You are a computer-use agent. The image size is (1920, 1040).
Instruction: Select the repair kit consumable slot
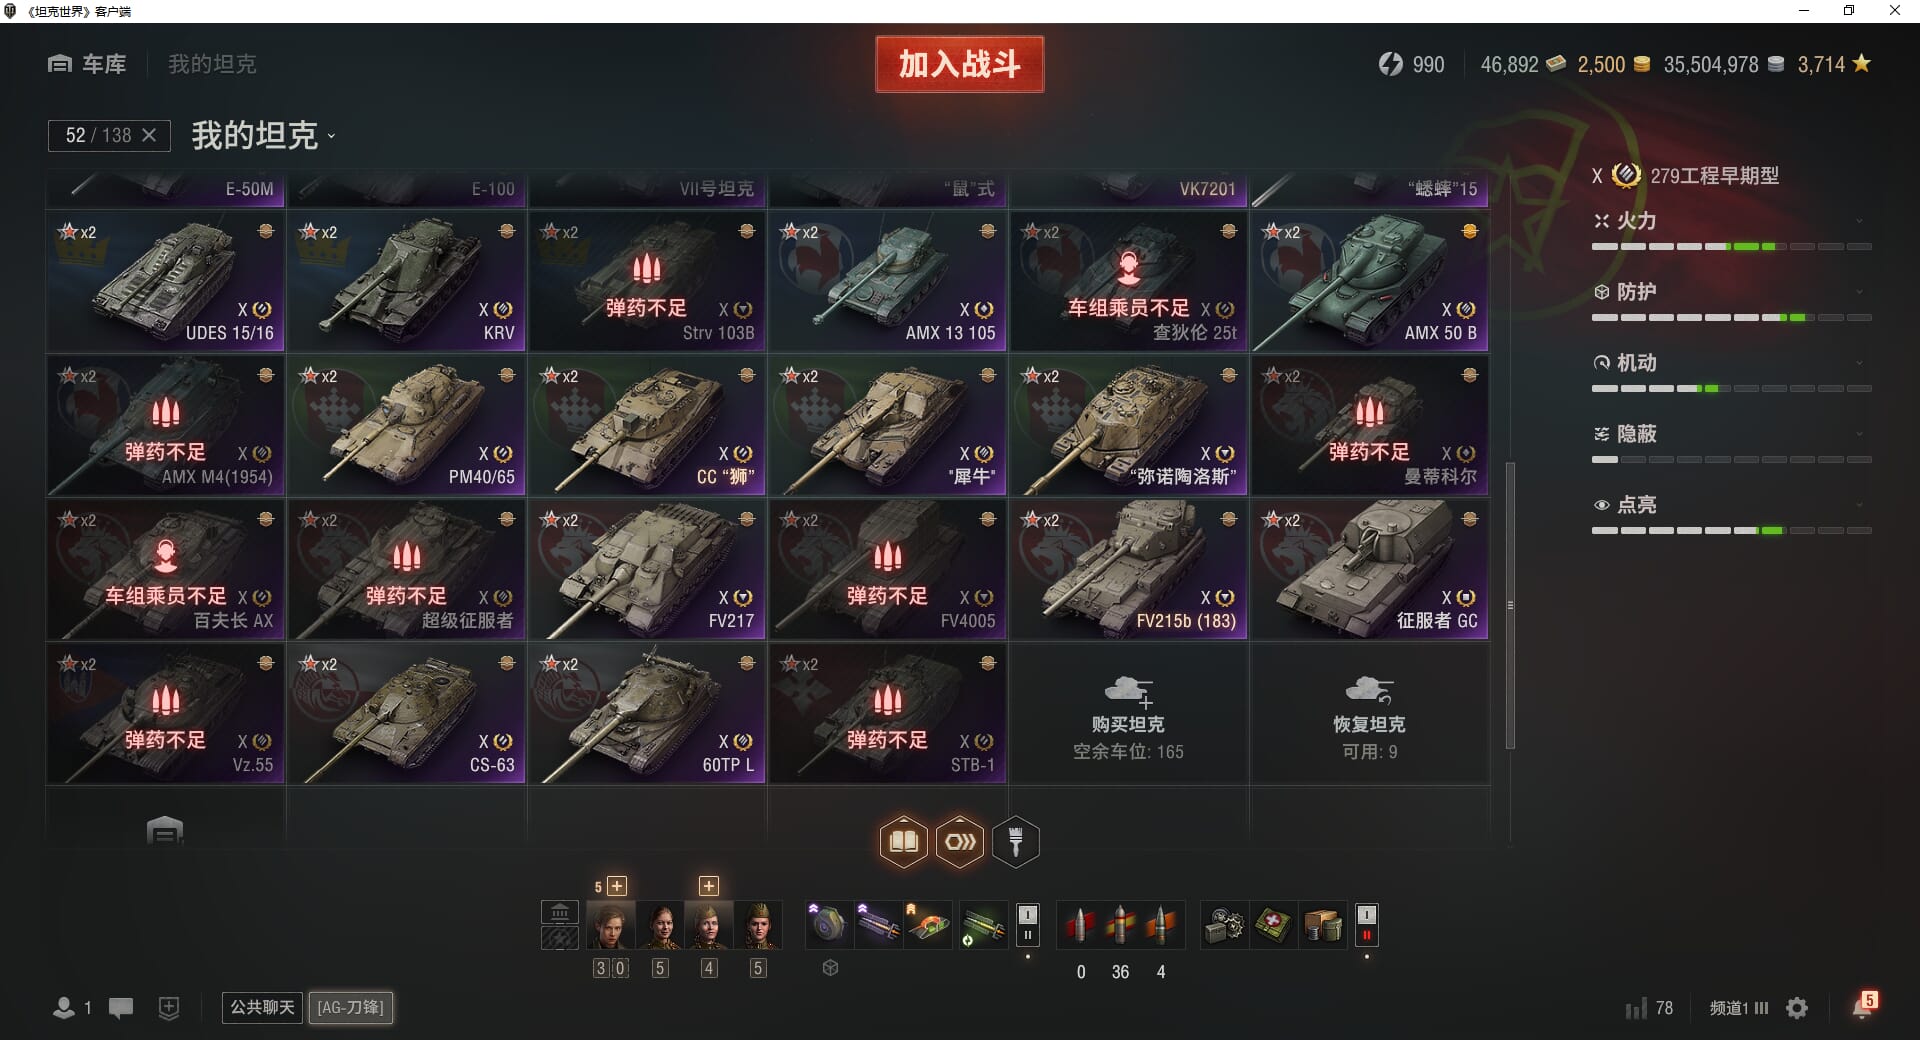click(x=1224, y=926)
